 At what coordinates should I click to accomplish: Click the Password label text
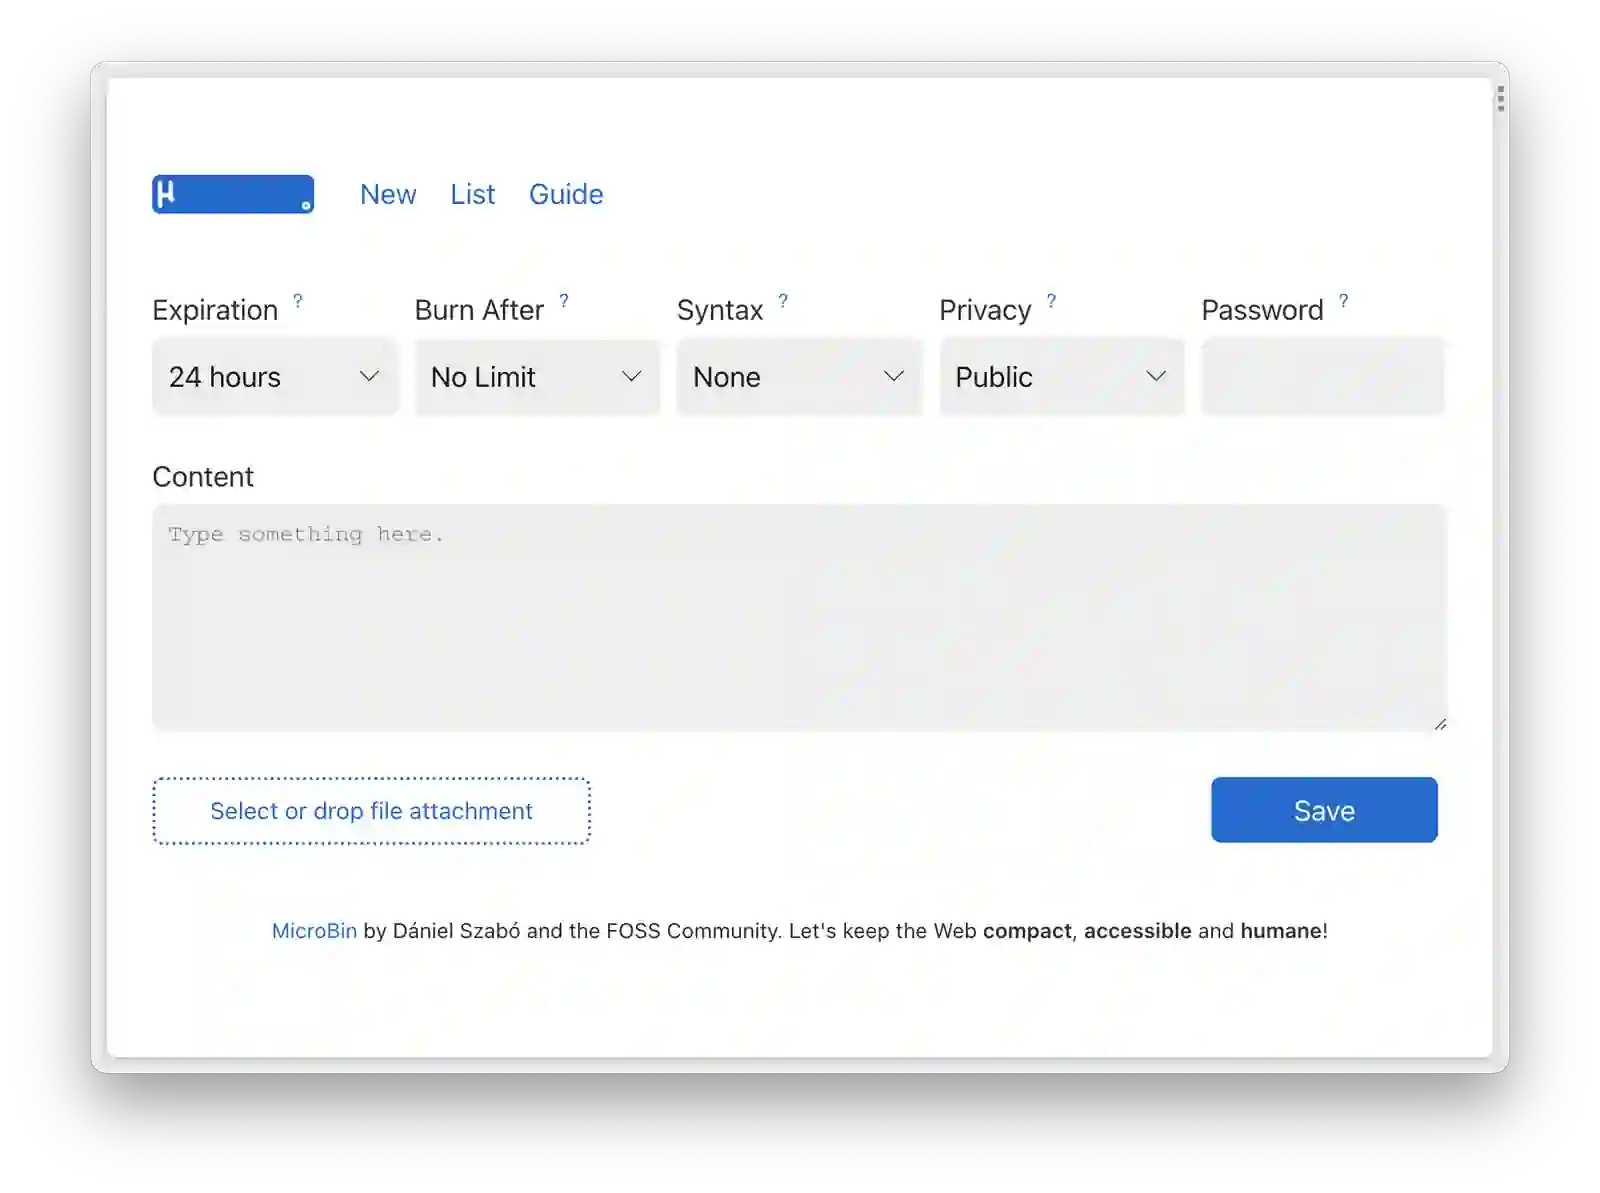click(1262, 310)
